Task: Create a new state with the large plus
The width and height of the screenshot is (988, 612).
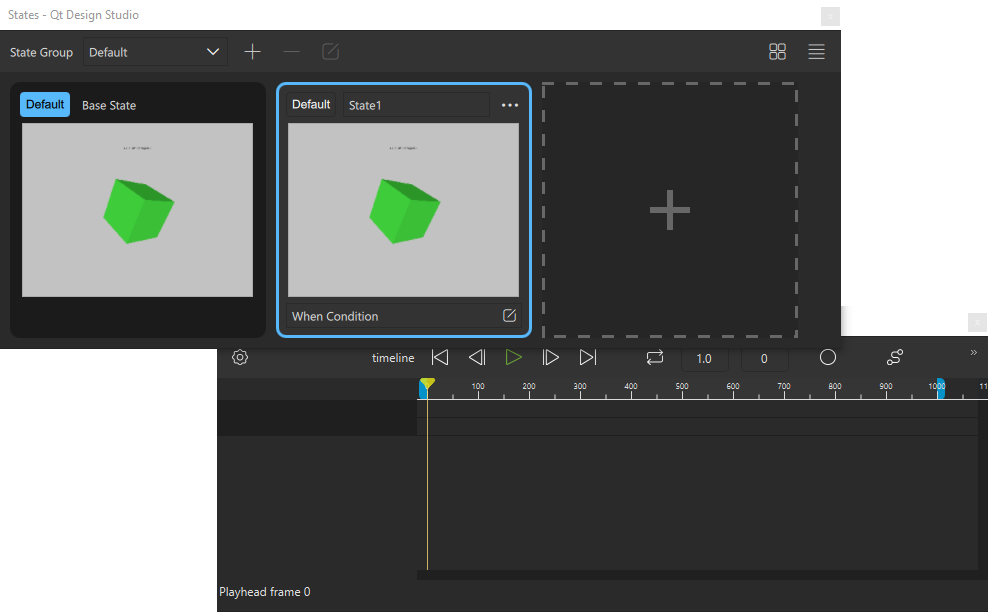Action: coord(670,211)
